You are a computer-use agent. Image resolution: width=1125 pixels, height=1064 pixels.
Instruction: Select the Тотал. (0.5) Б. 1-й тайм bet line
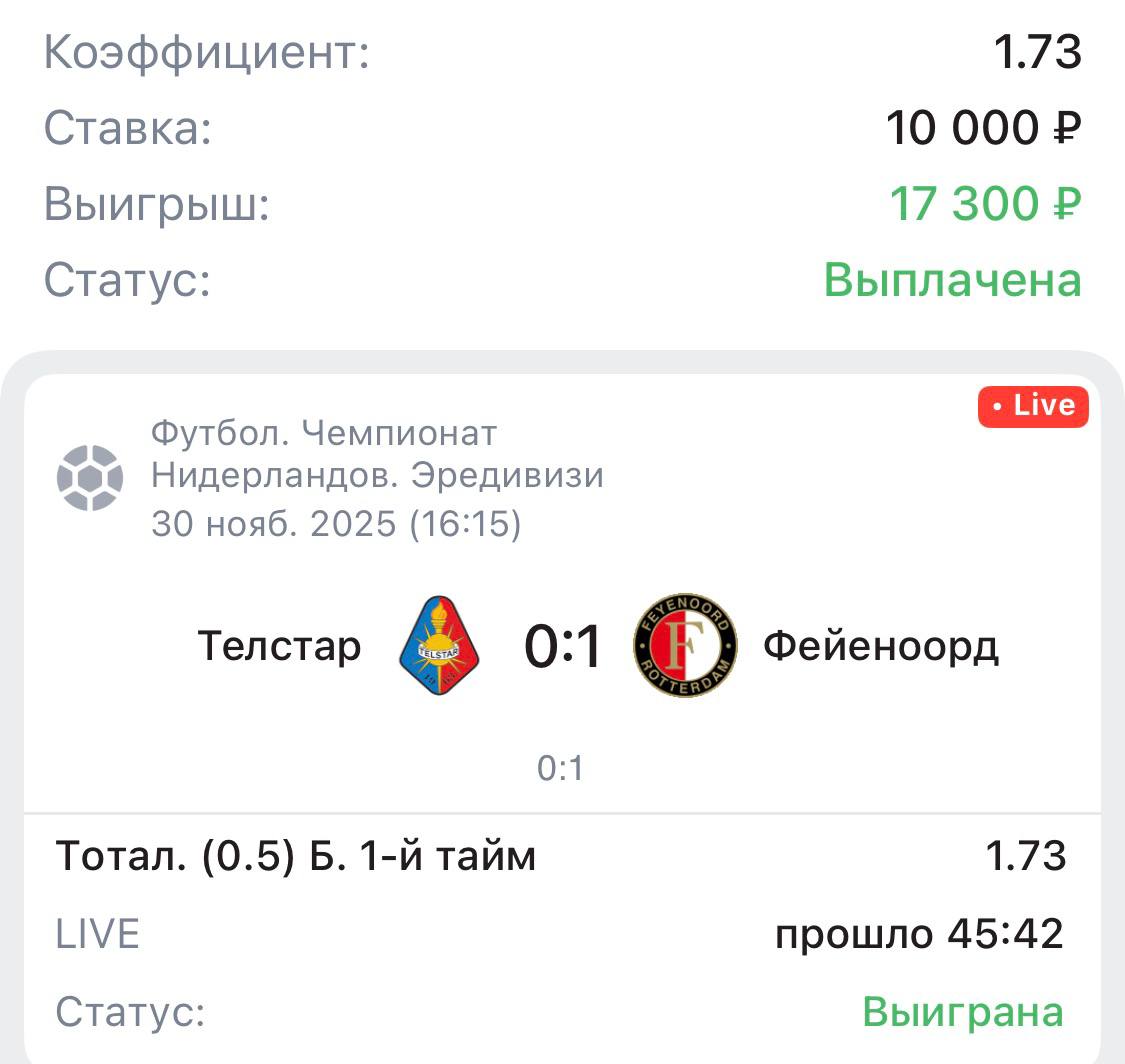click(x=296, y=856)
